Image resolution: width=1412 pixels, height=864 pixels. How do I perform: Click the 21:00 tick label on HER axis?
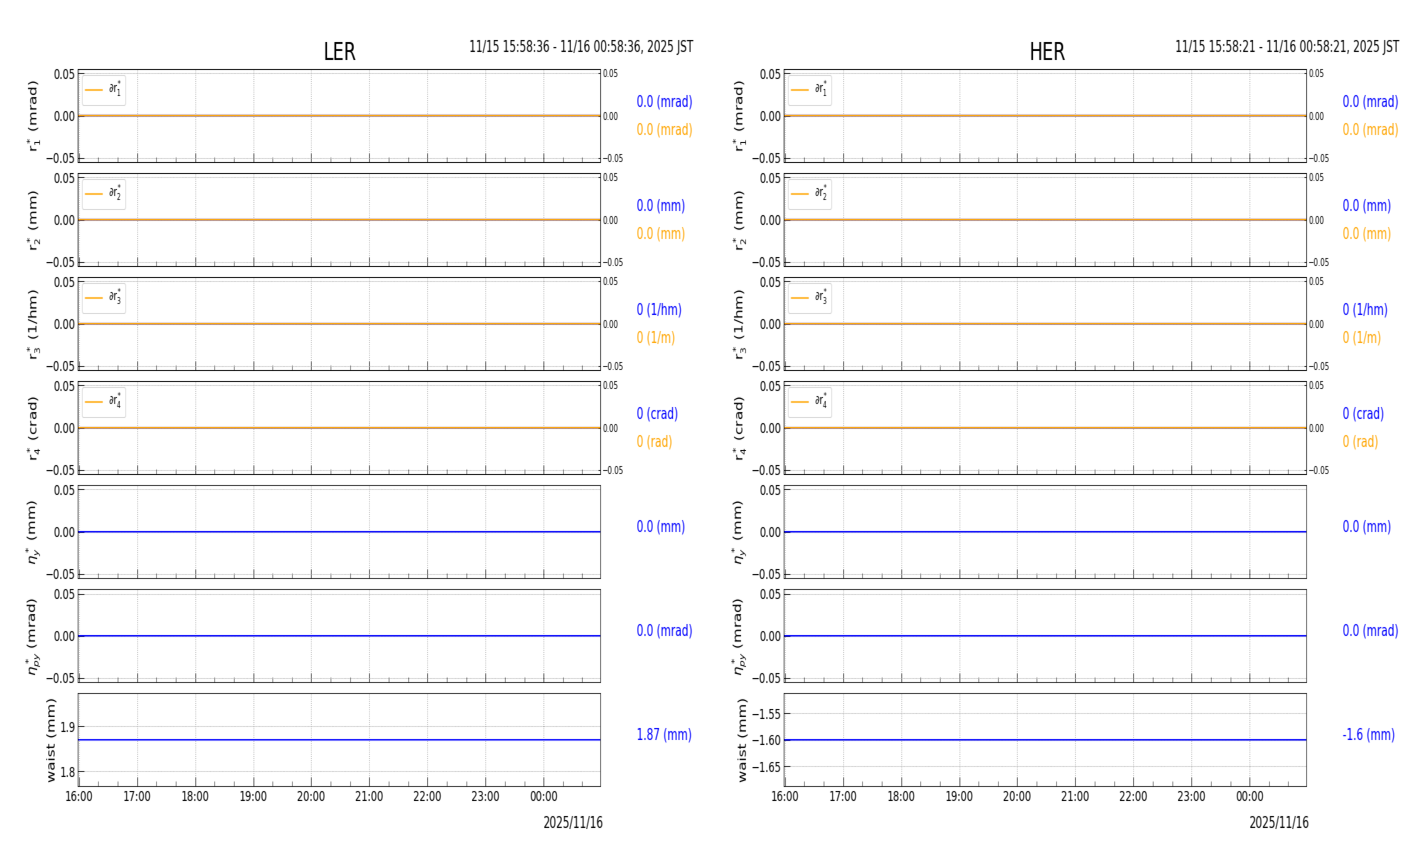(x=1075, y=797)
